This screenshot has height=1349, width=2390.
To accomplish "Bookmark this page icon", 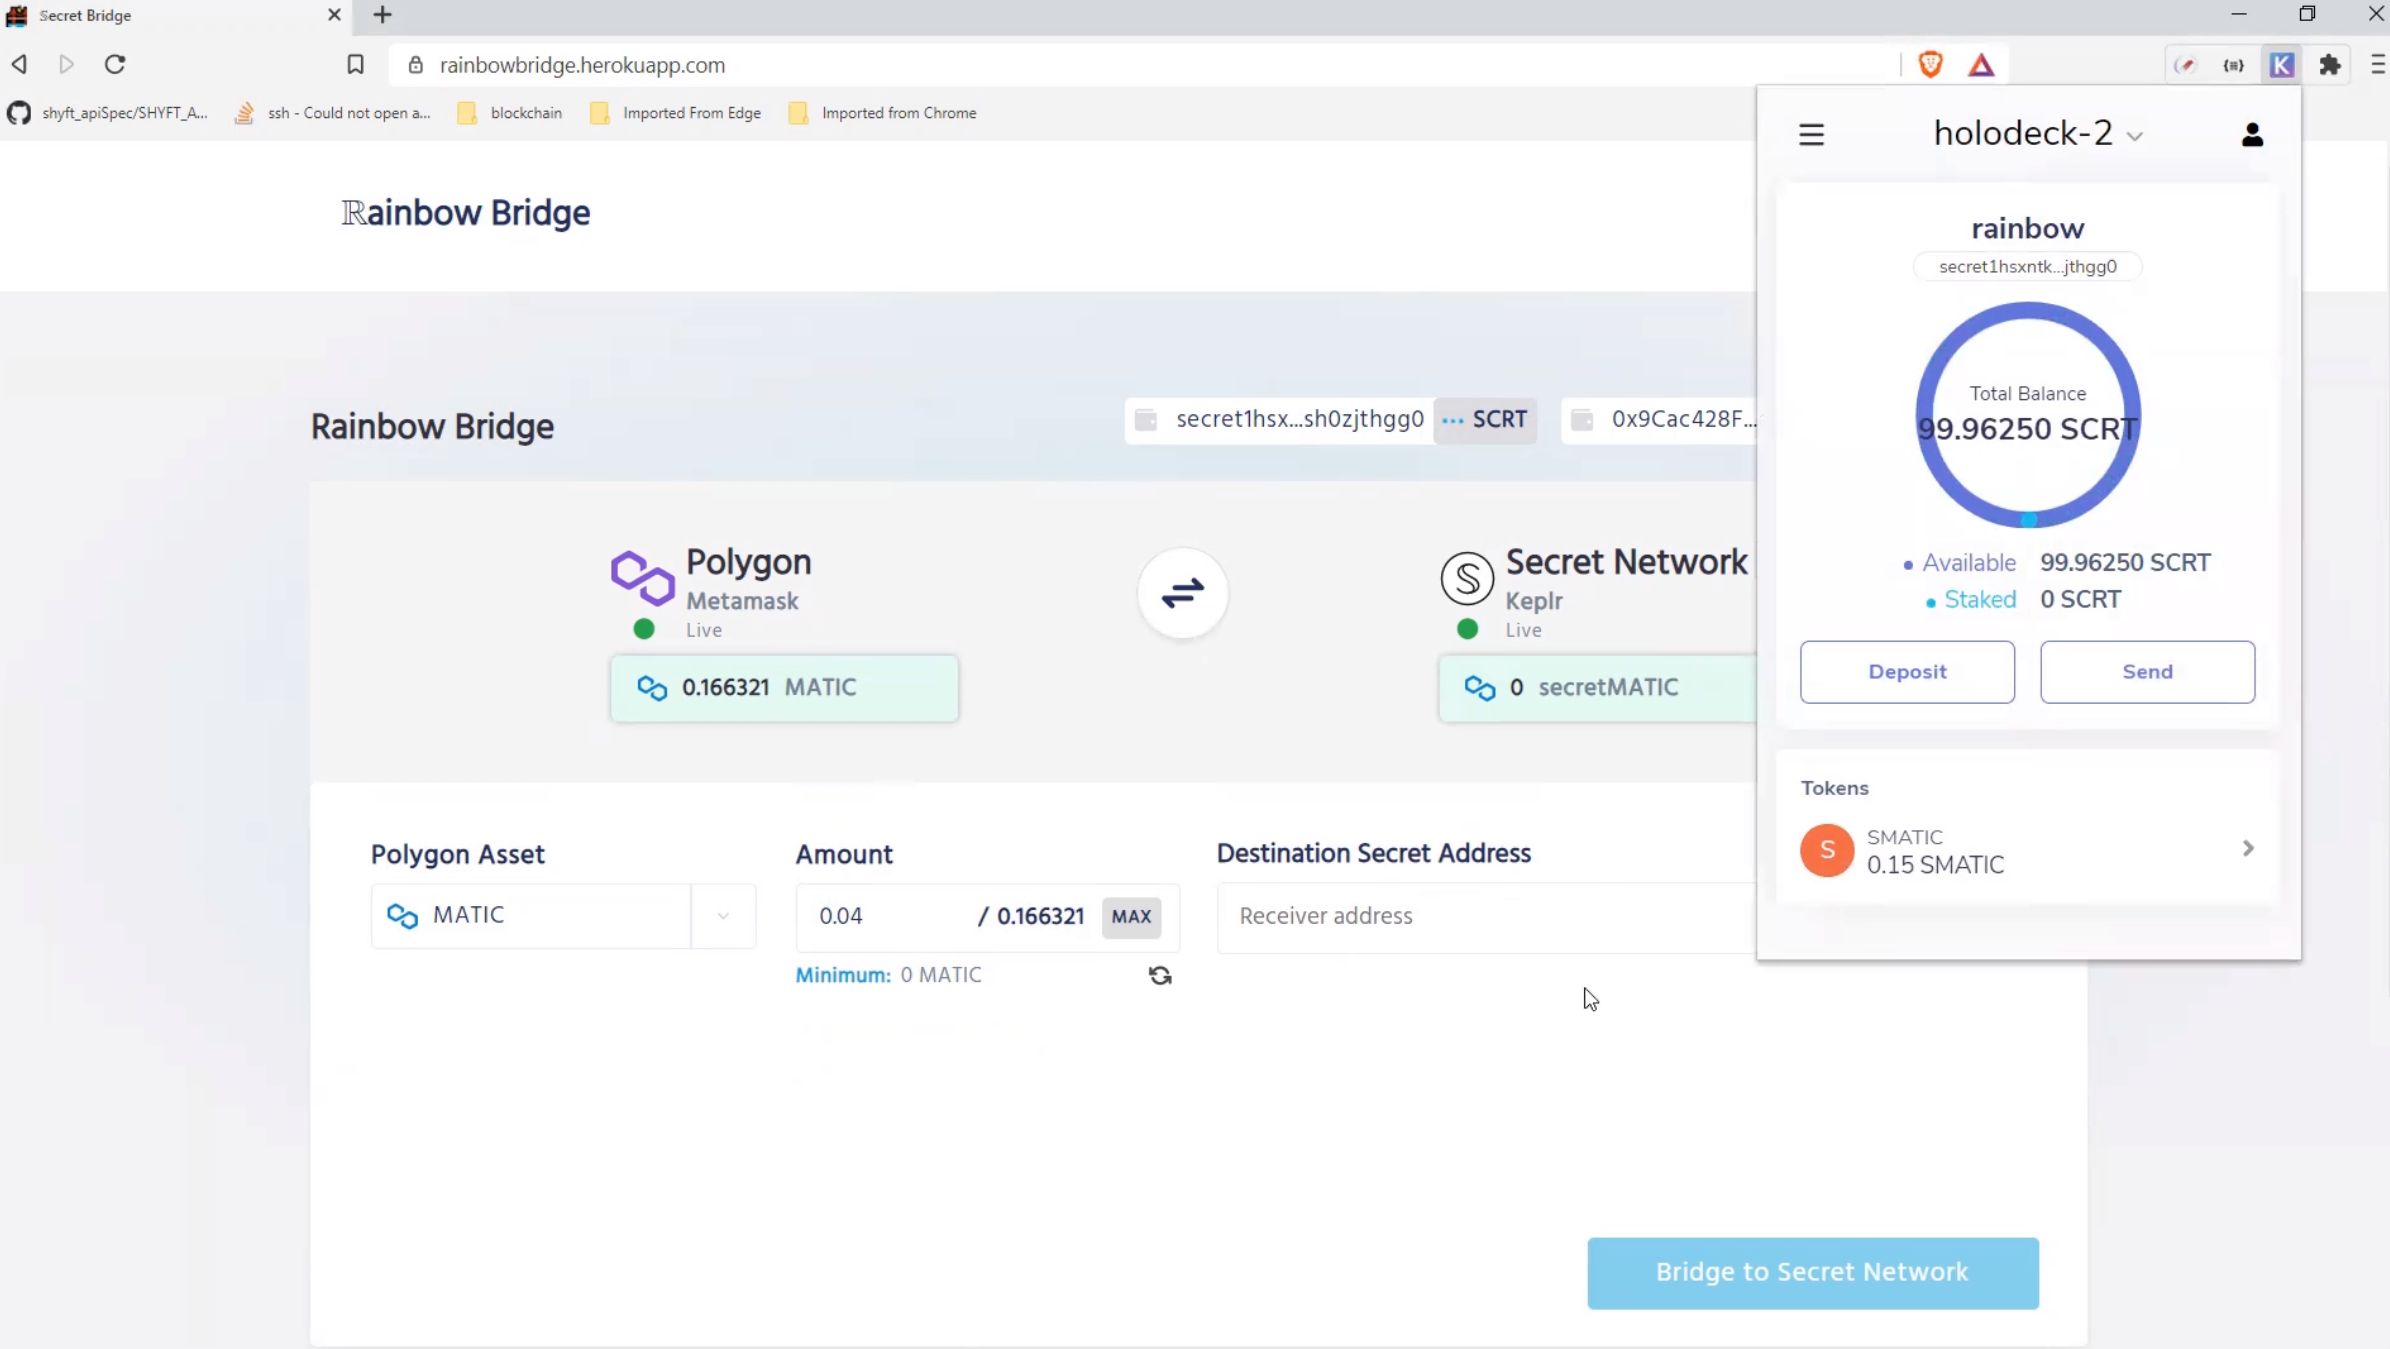I will (355, 65).
